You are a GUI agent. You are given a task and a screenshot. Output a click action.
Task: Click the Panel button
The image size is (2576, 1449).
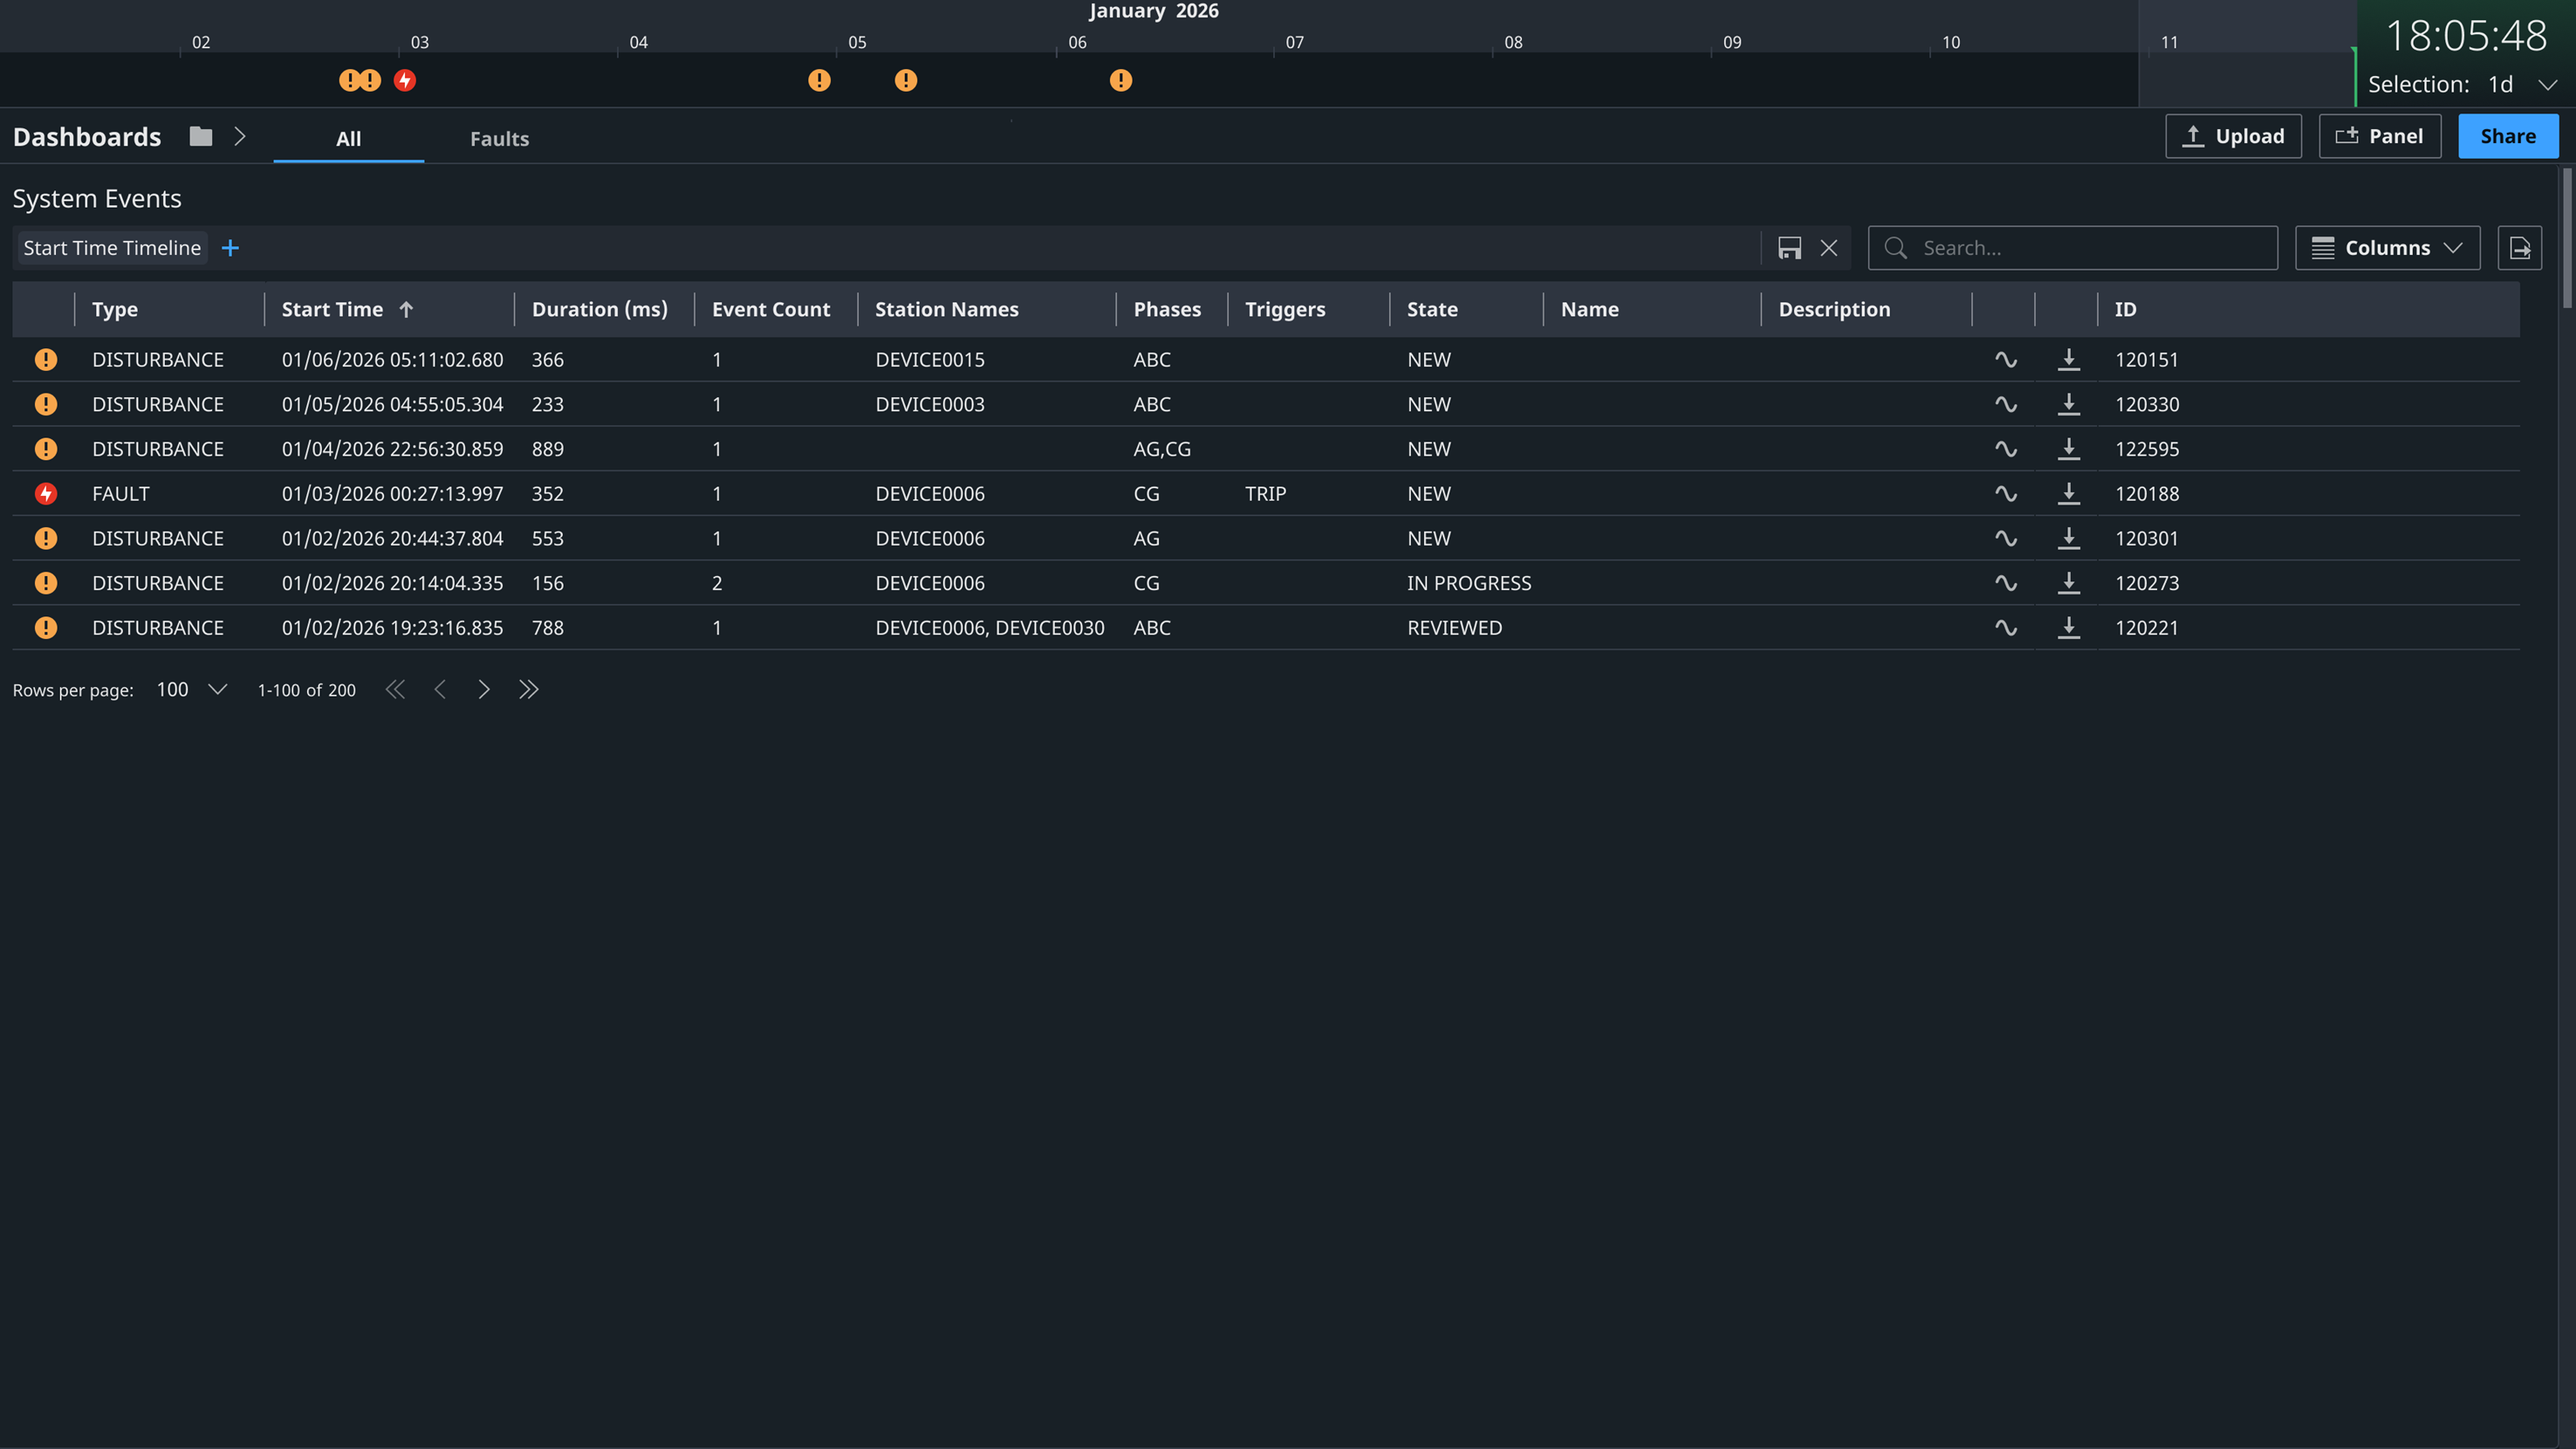(2379, 136)
